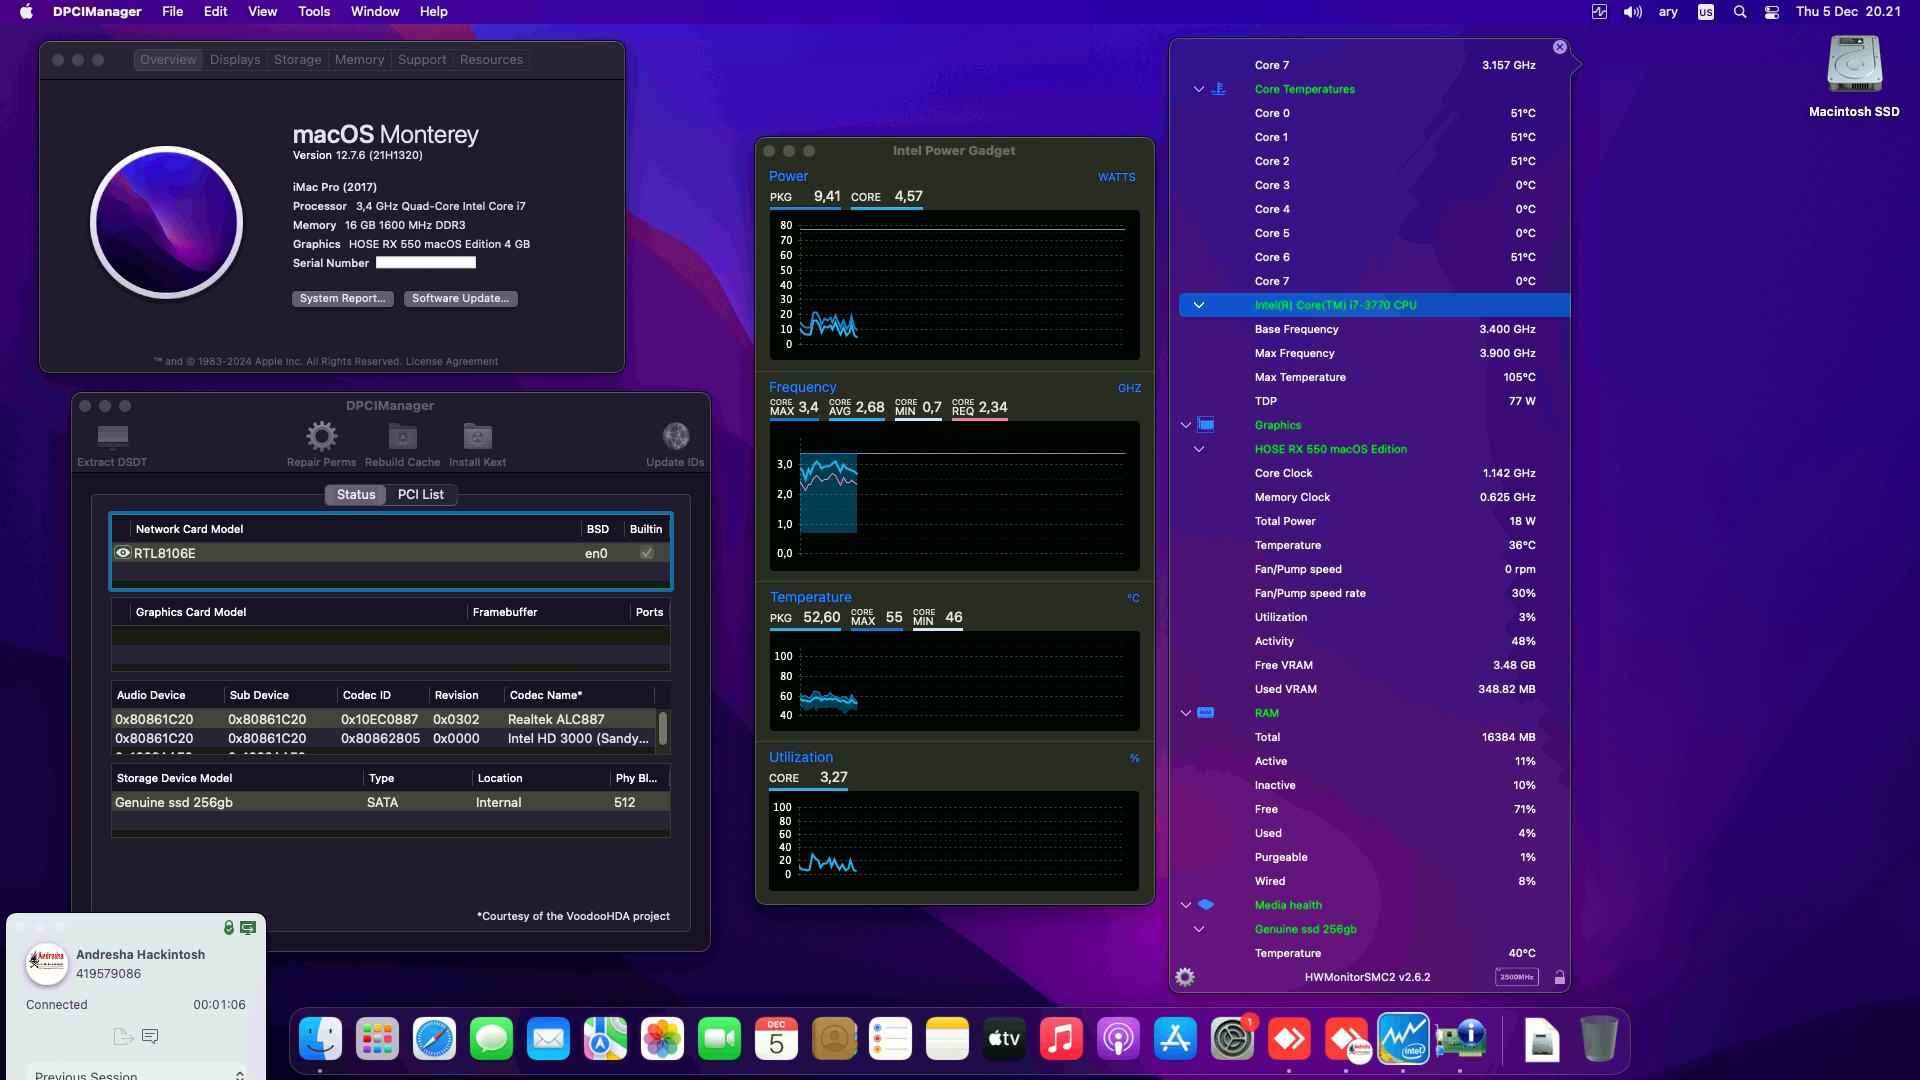Open Trash in the Dock
This screenshot has width=1920, height=1080.
[1599, 1040]
